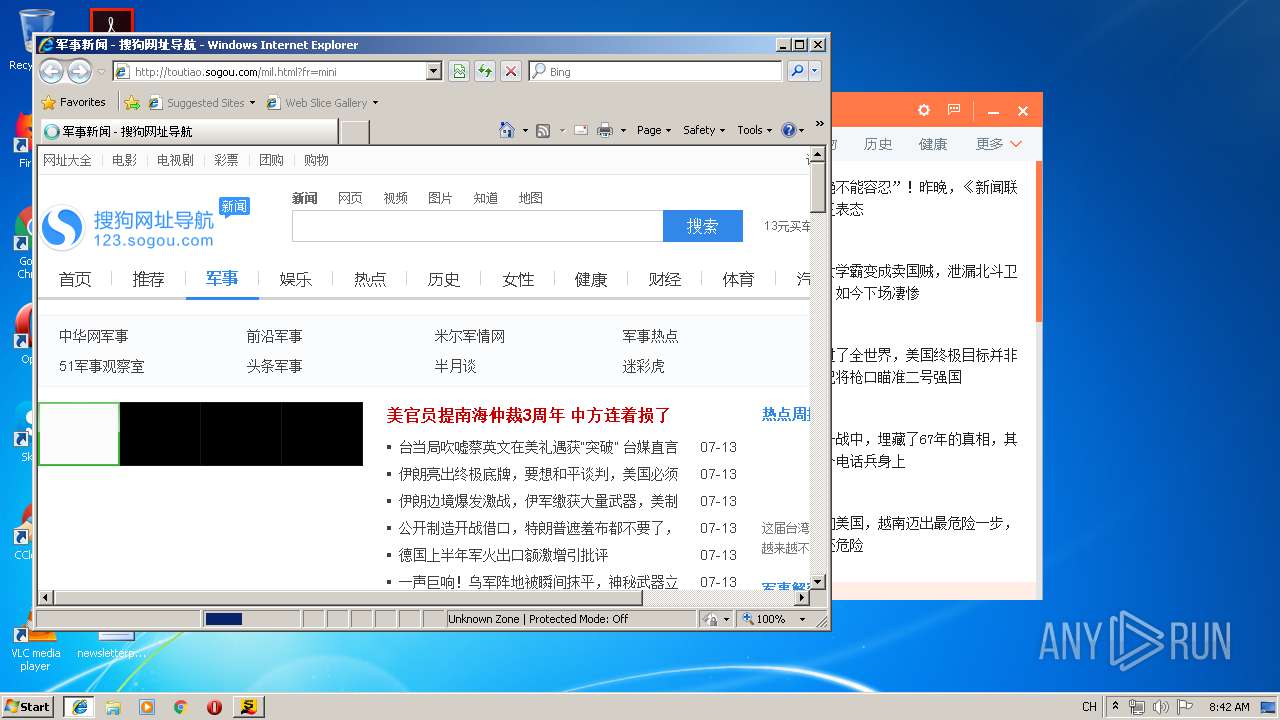The width and height of the screenshot is (1280, 720).
Task: Go forward with the IE Forward arrow
Action: click(x=79, y=71)
